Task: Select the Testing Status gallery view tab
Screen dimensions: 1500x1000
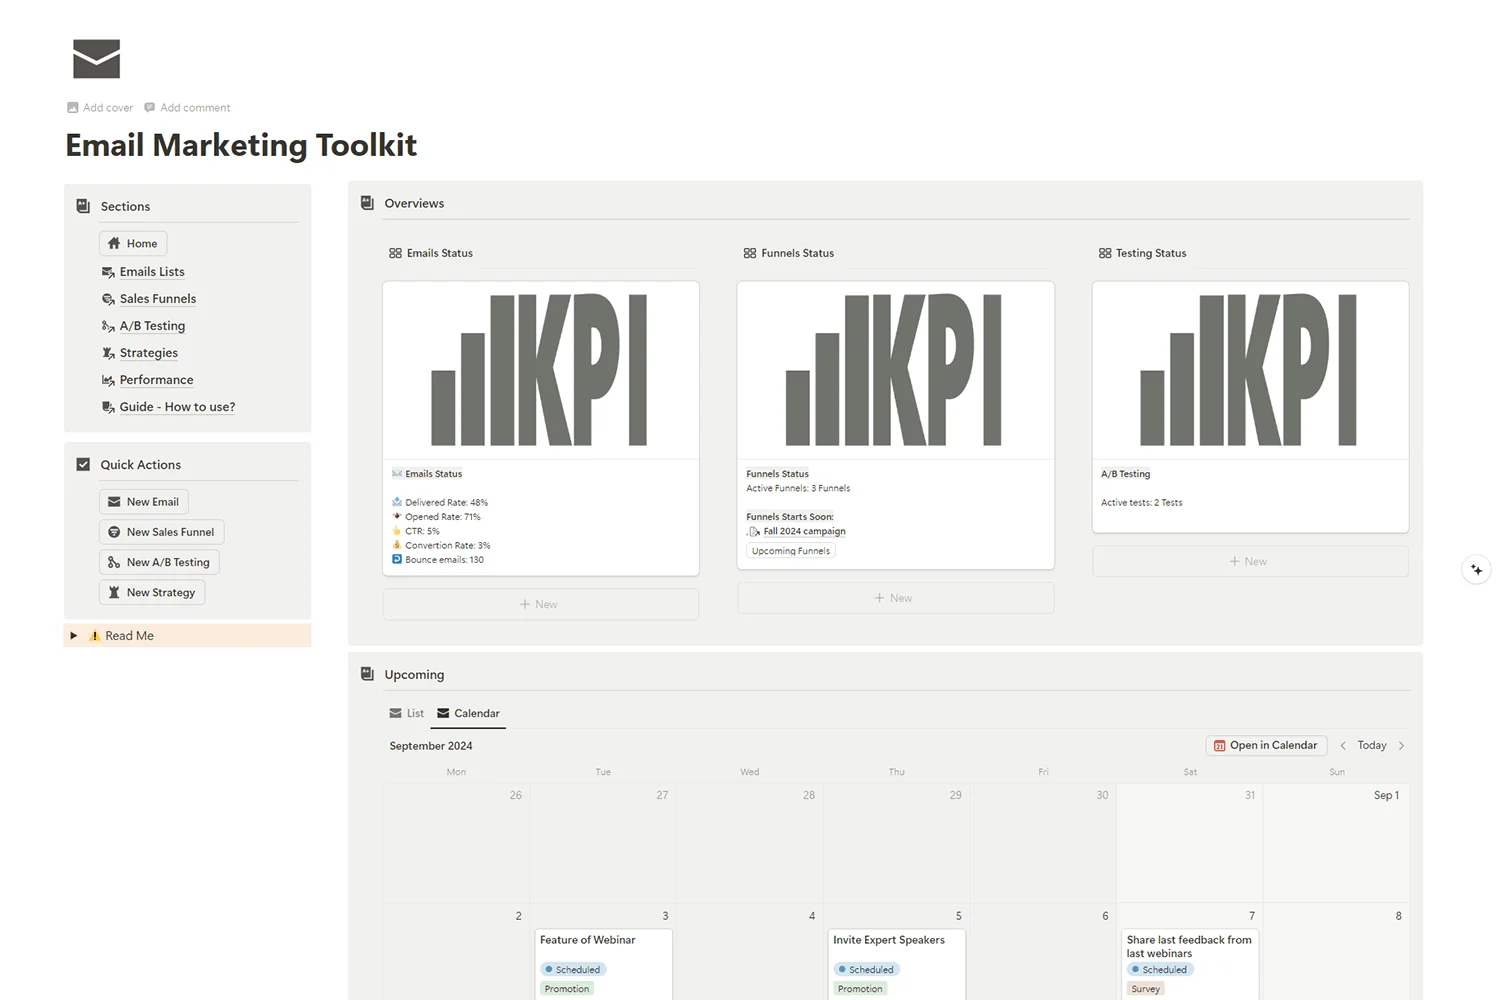Action: pos(1143,253)
